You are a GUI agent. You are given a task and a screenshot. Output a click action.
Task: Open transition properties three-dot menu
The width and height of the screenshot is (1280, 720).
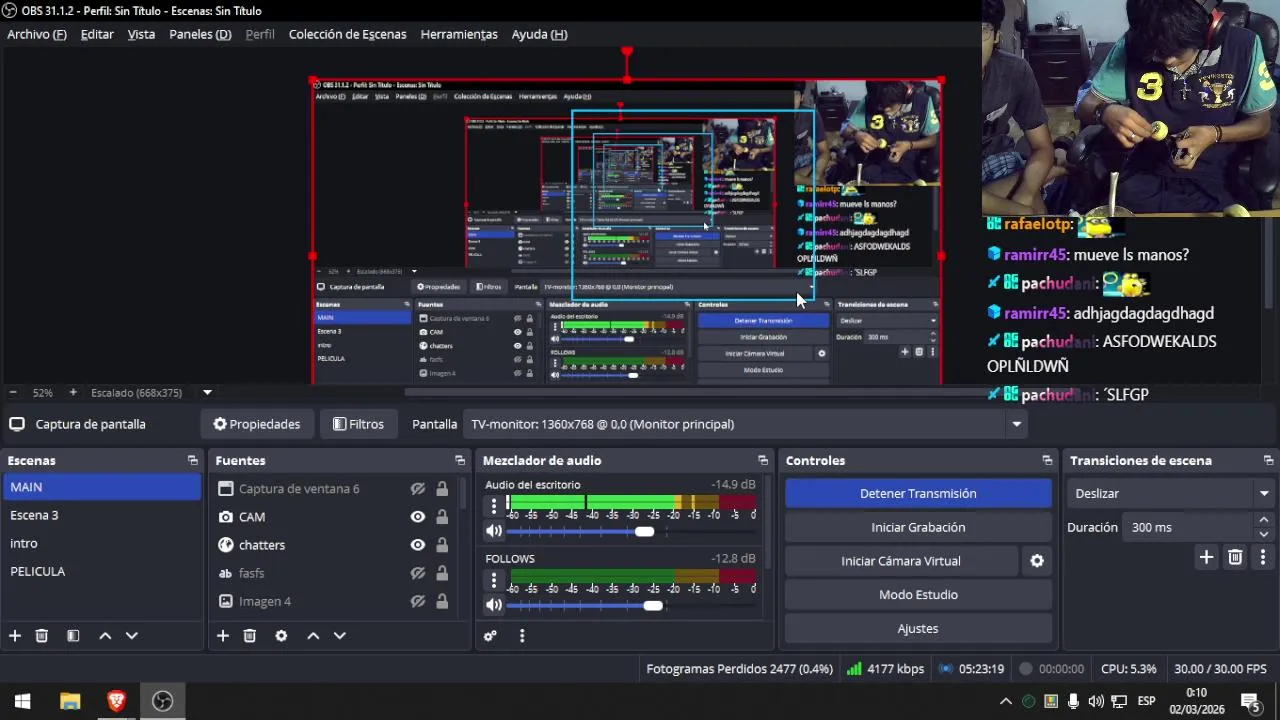point(1263,558)
